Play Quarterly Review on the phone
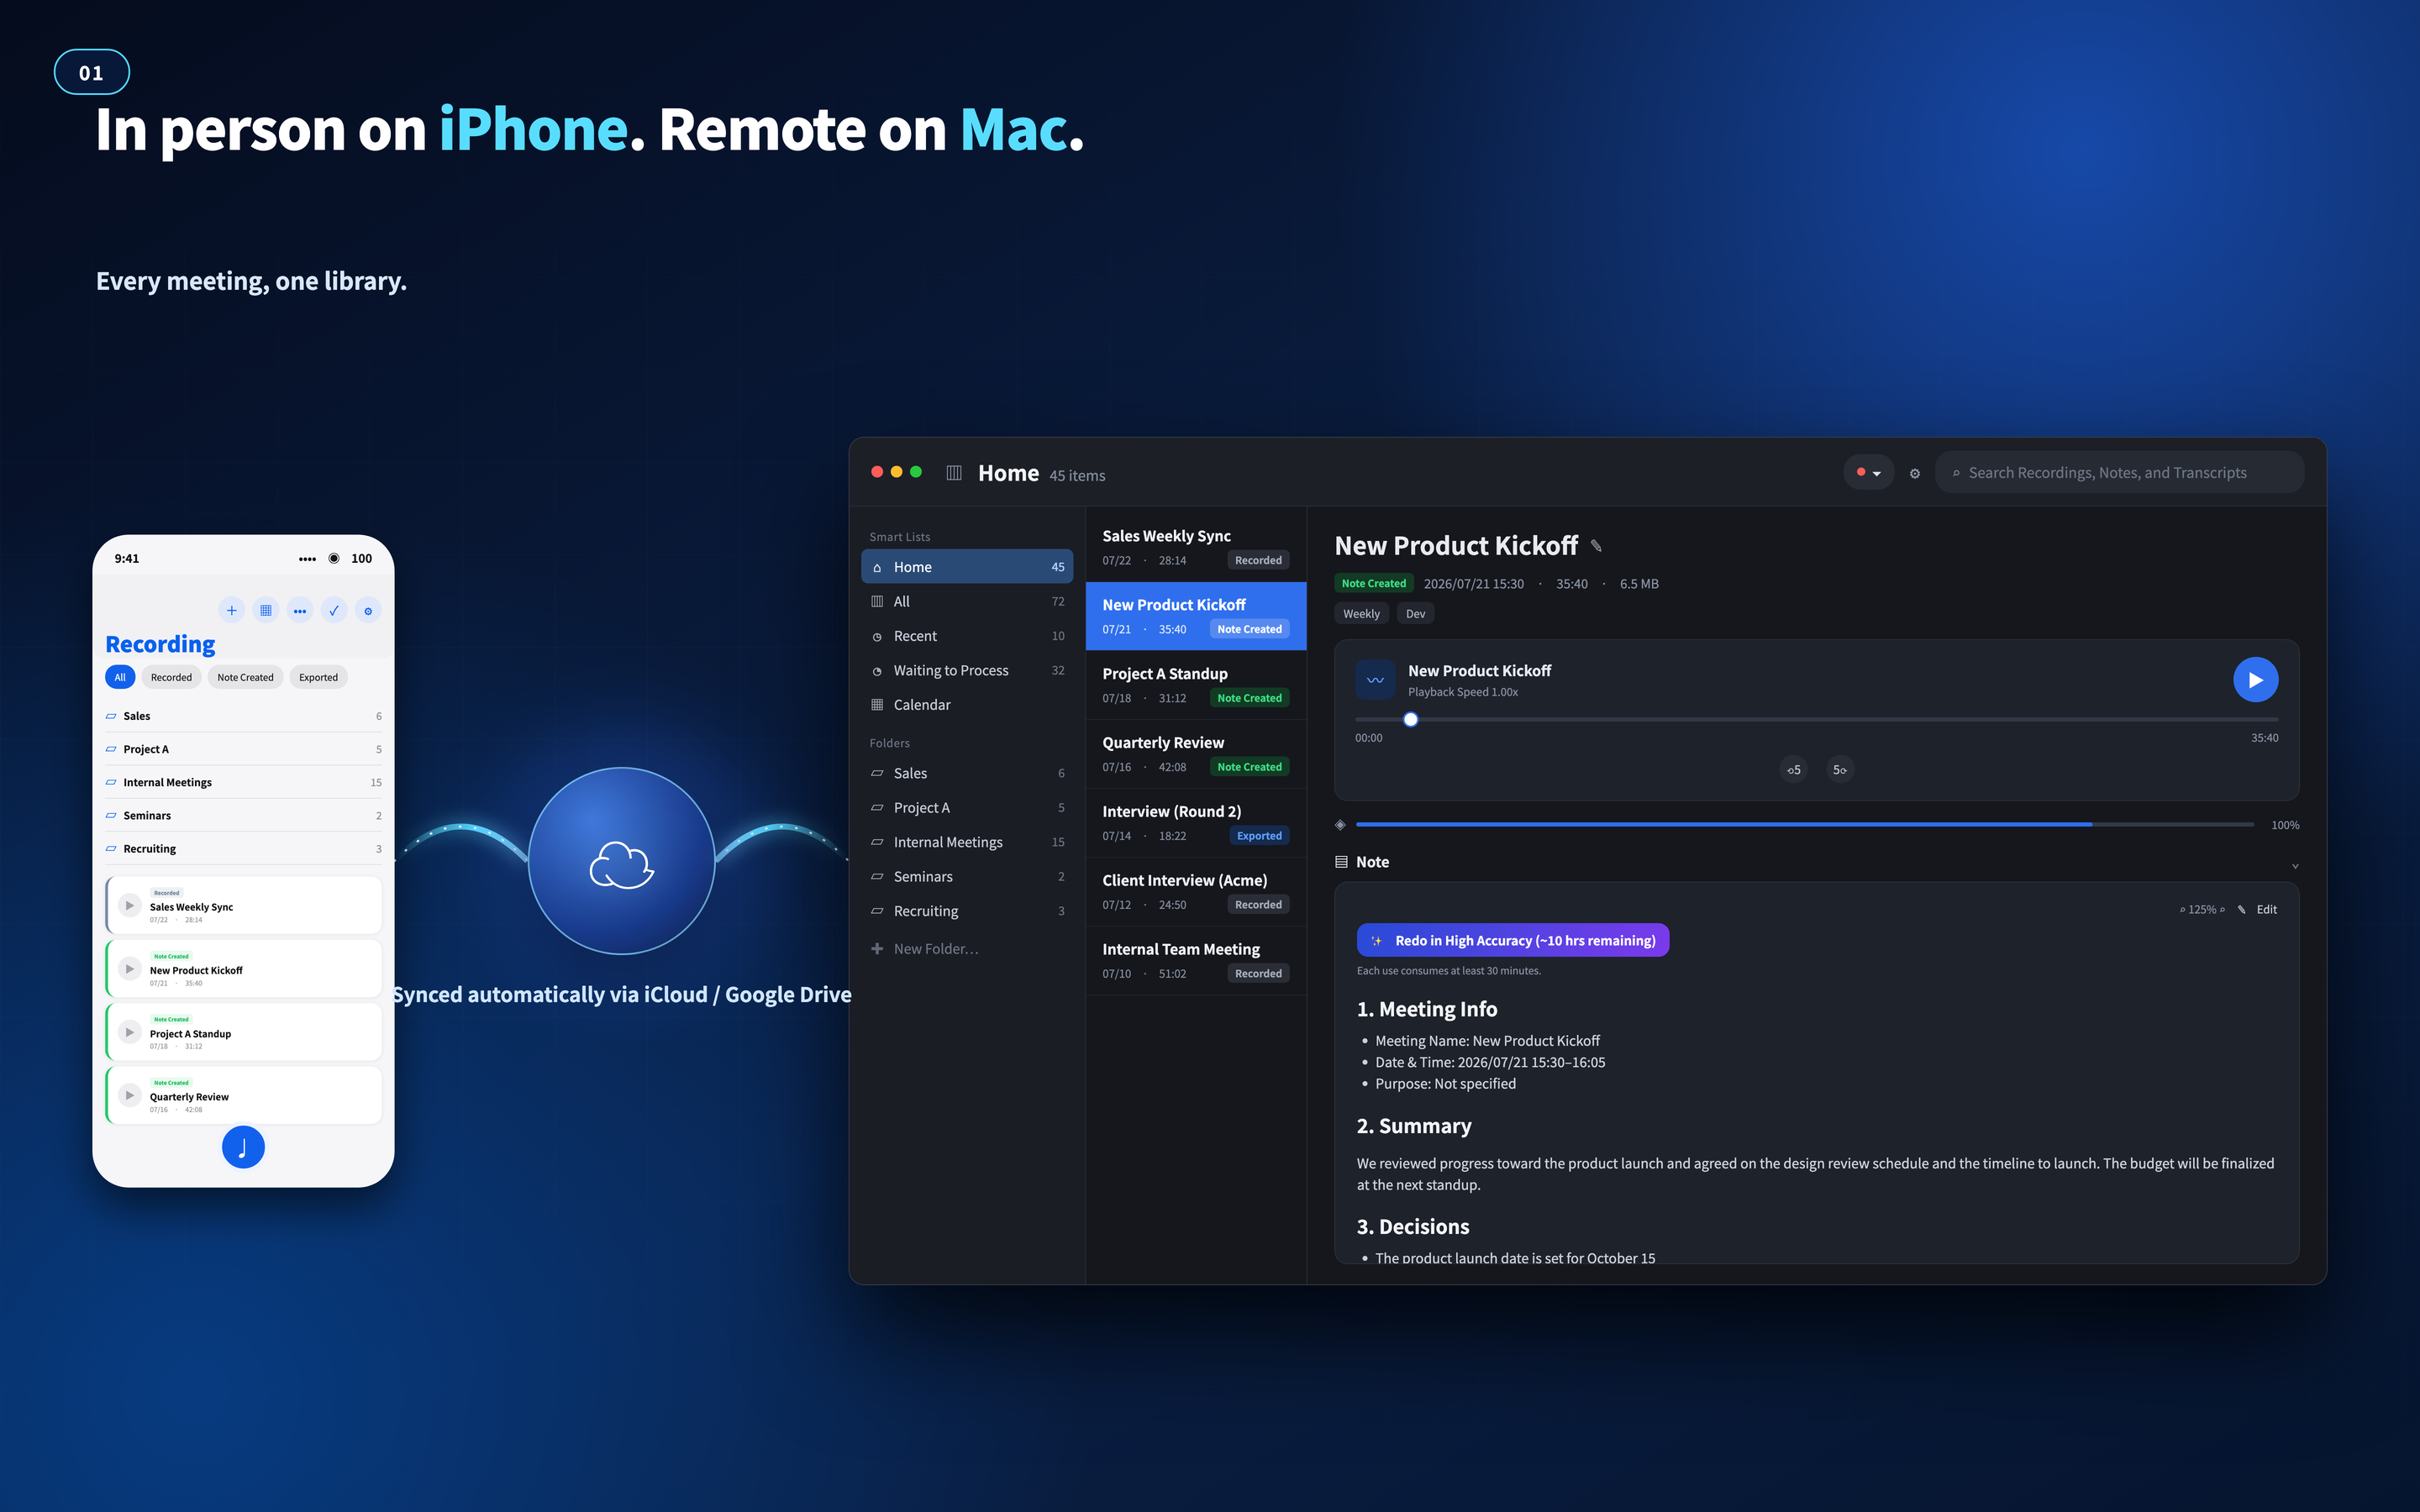The image size is (2420, 1512). [x=129, y=1095]
